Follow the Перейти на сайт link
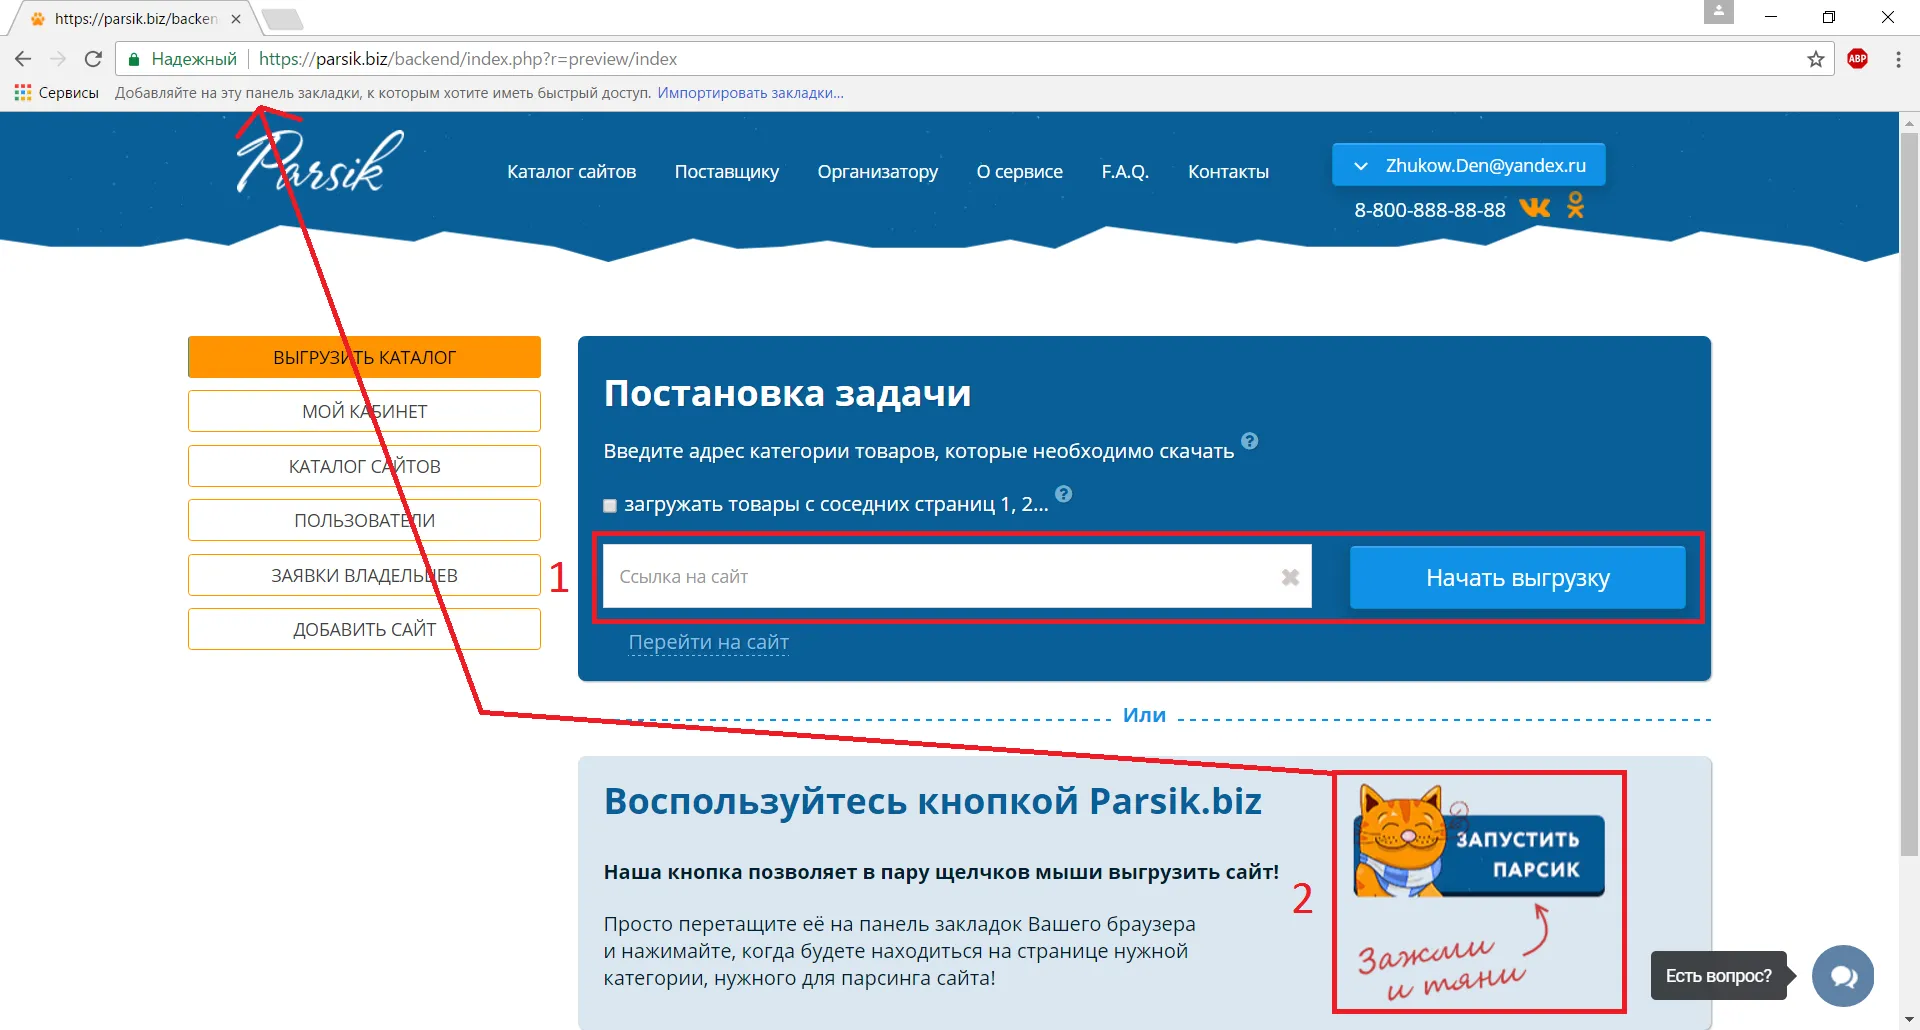 pos(708,642)
